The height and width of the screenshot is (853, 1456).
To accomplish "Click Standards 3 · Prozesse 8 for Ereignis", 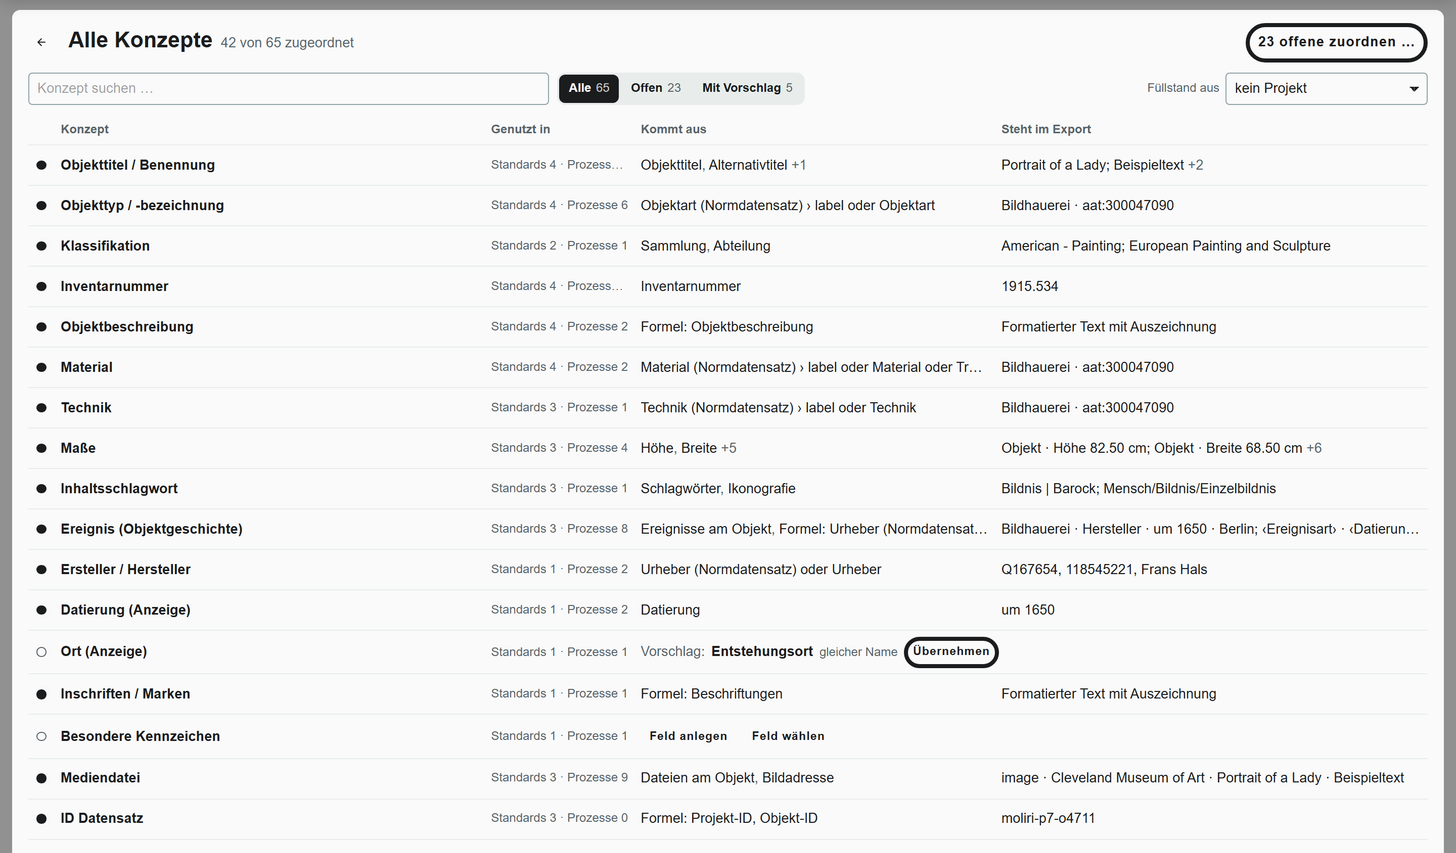I will click(x=559, y=529).
